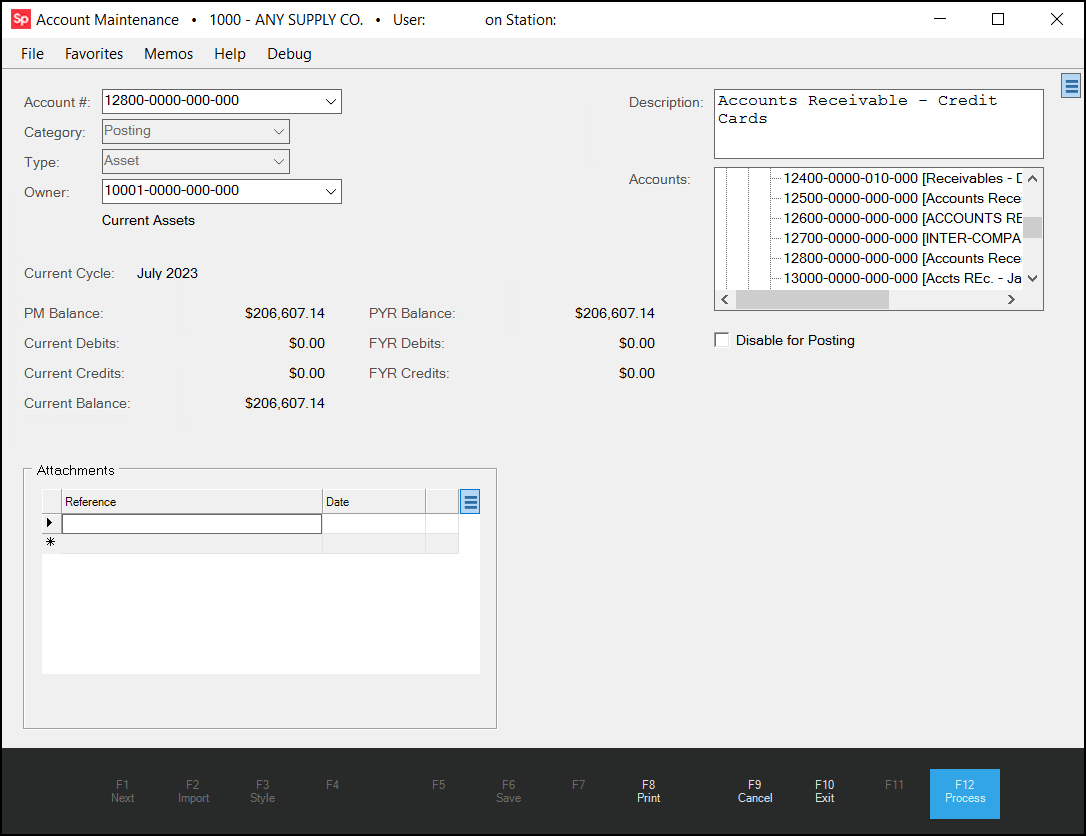This screenshot has width=1086, height=836.
Task: Open the File menu
Action: [x=31, y=53]
